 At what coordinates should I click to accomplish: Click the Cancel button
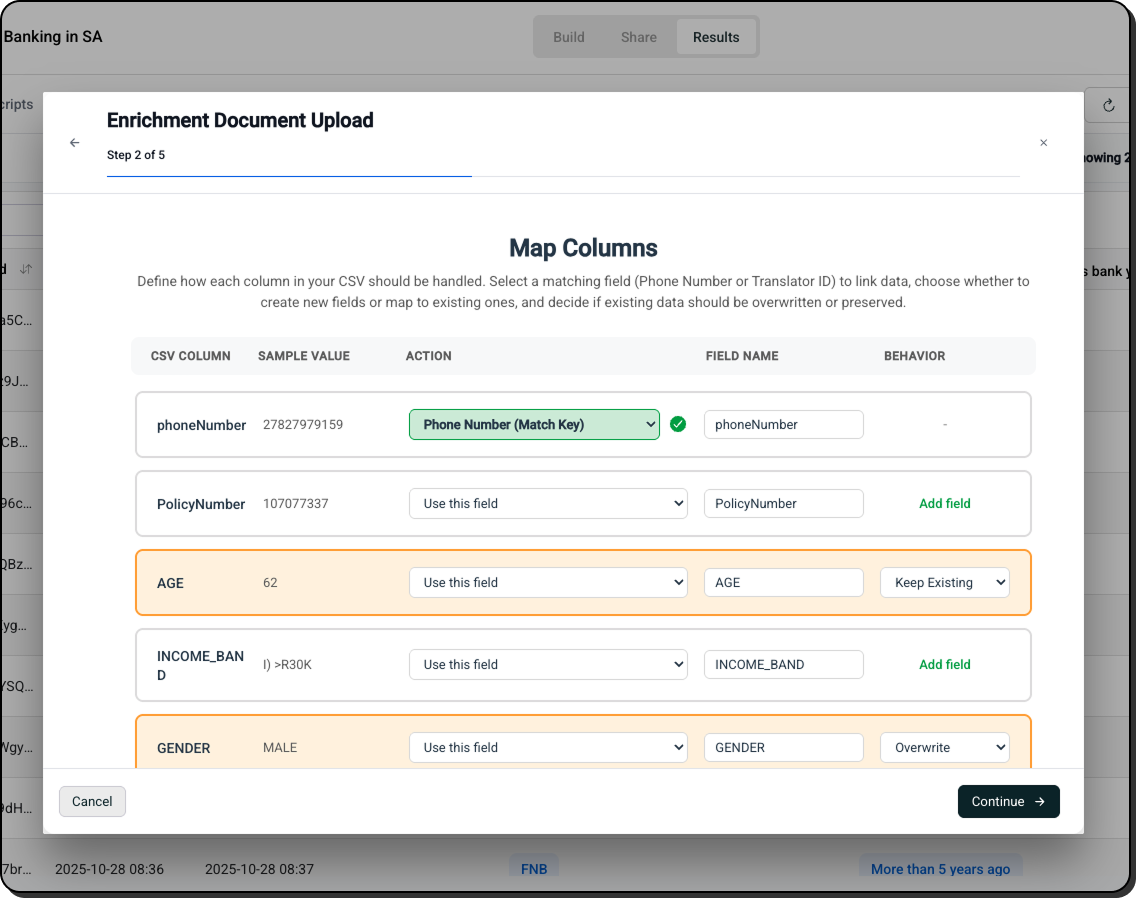click(x=92, y=801)
